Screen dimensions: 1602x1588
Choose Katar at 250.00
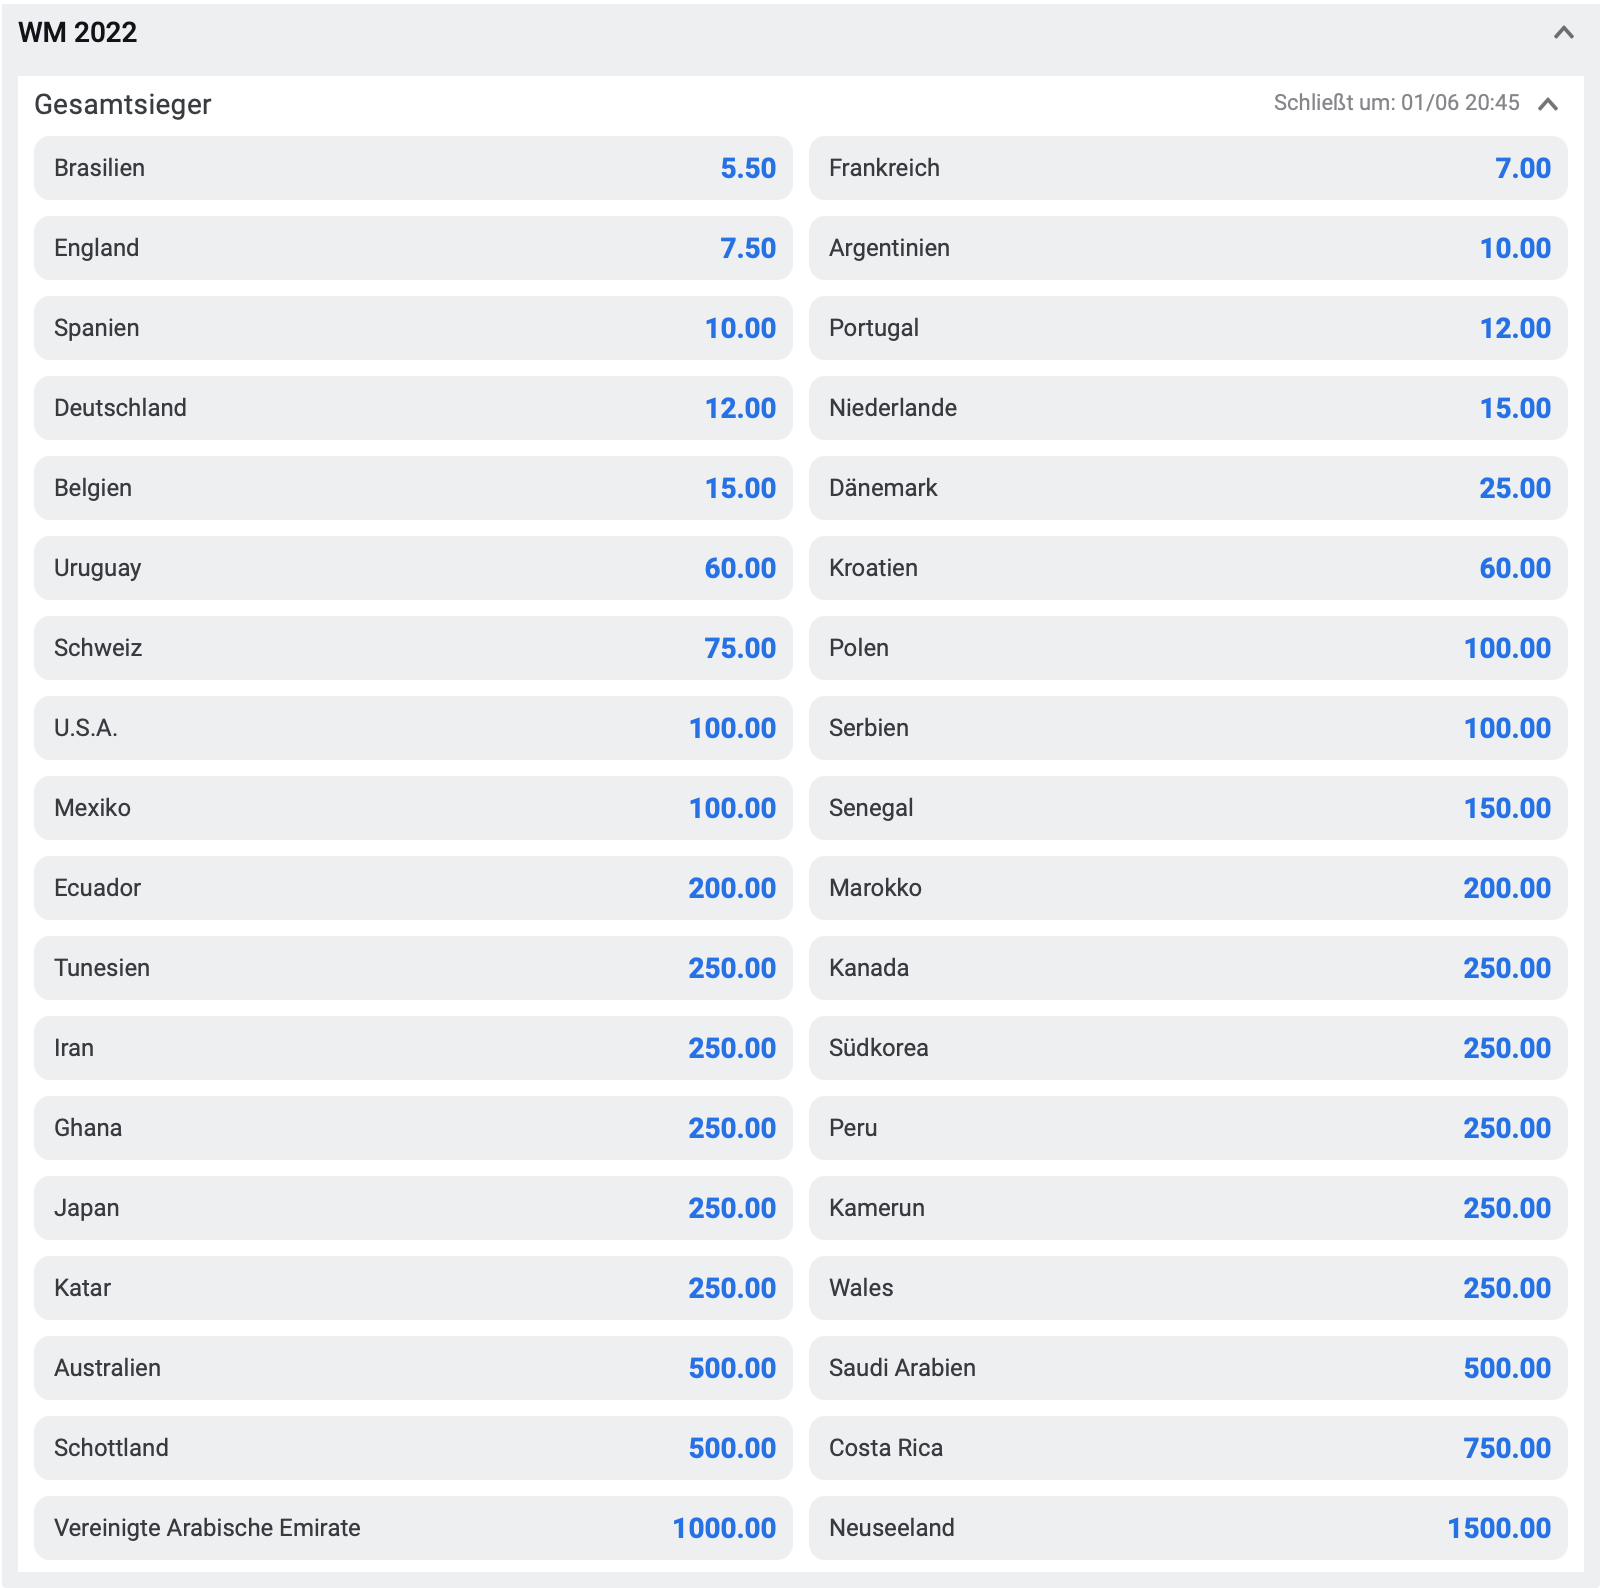(413, 1288)
